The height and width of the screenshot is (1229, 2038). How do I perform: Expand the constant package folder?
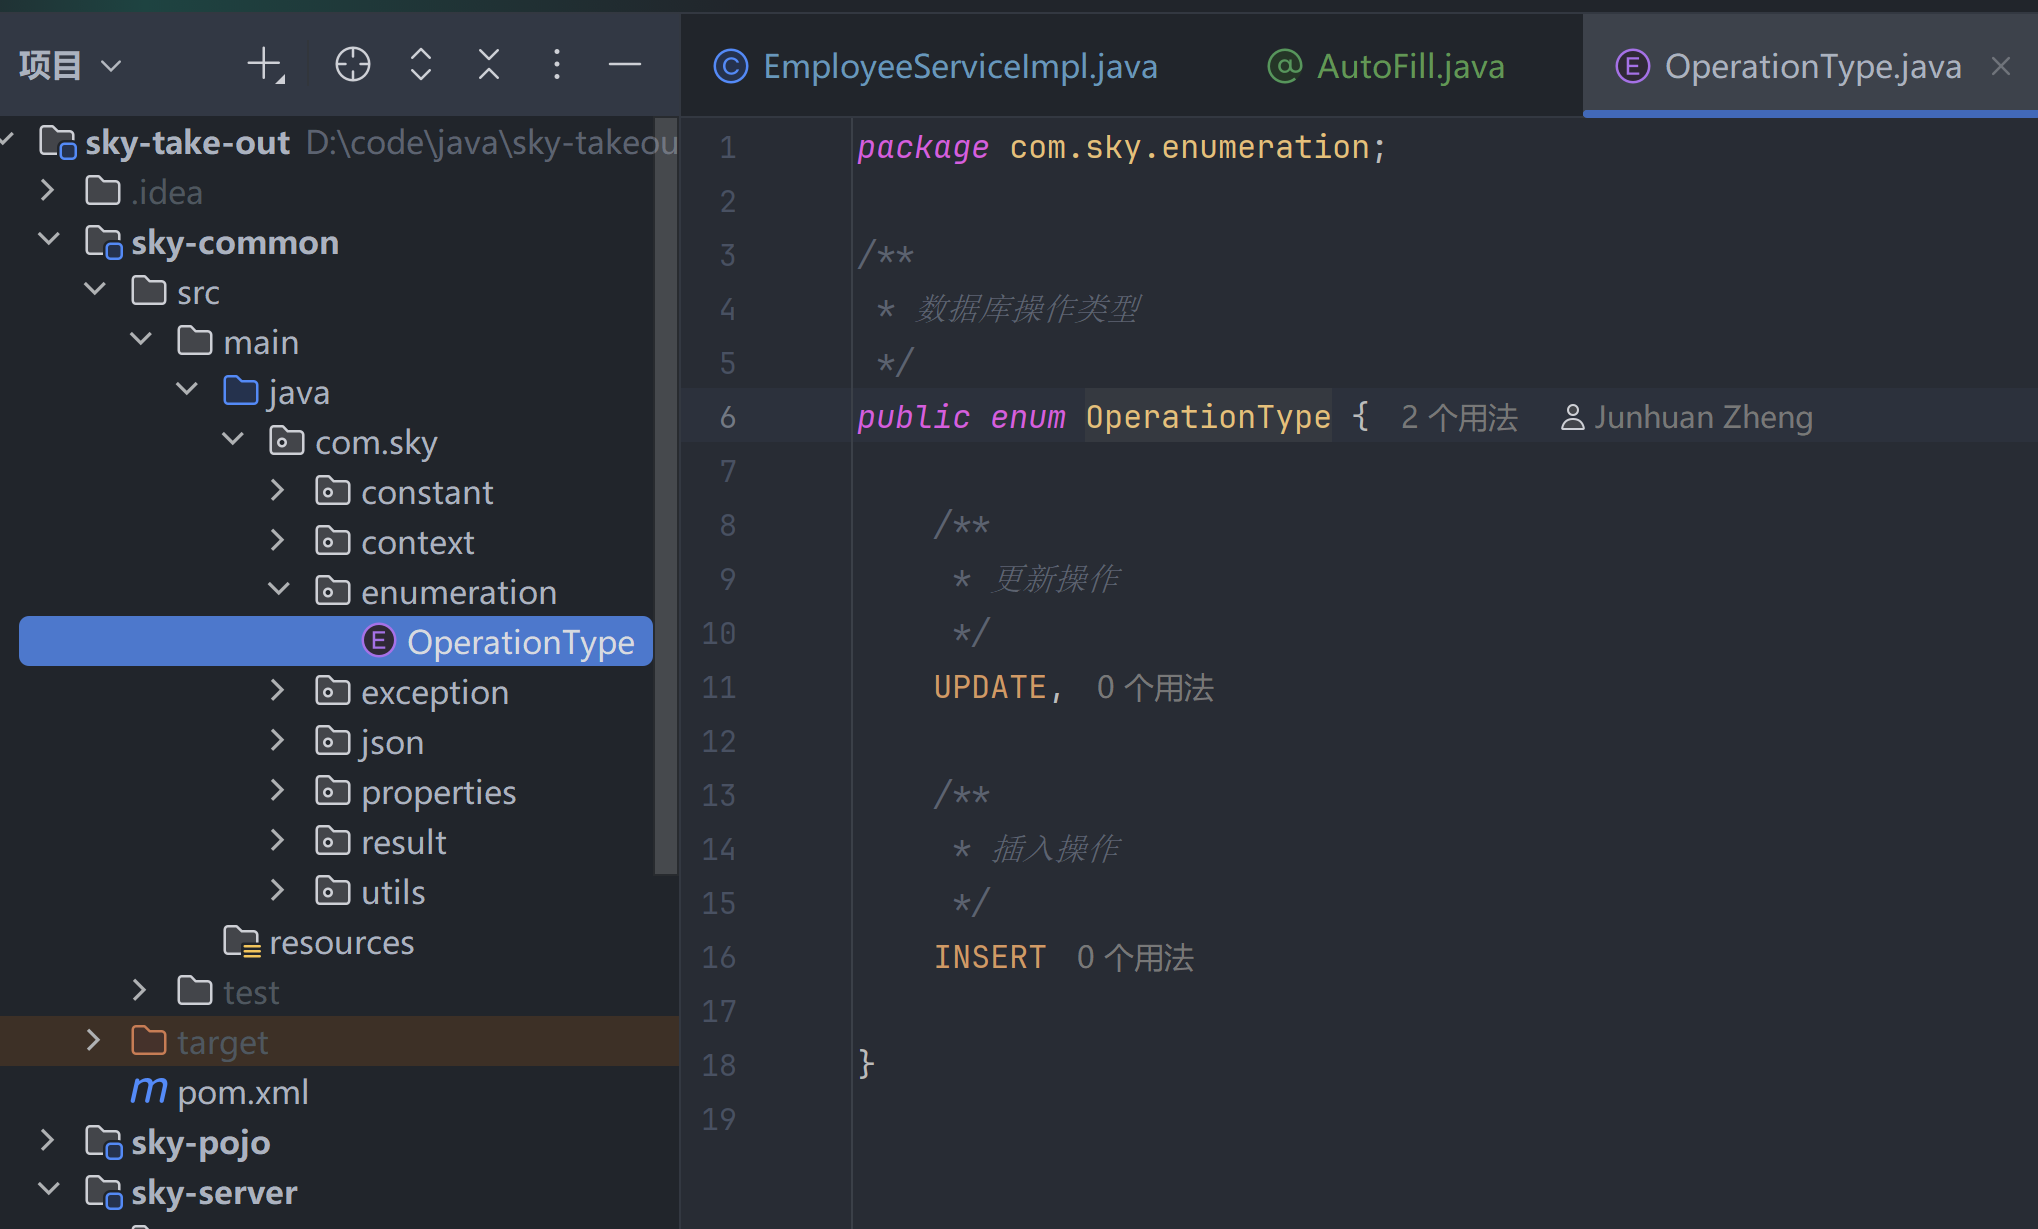coord(279,491)
